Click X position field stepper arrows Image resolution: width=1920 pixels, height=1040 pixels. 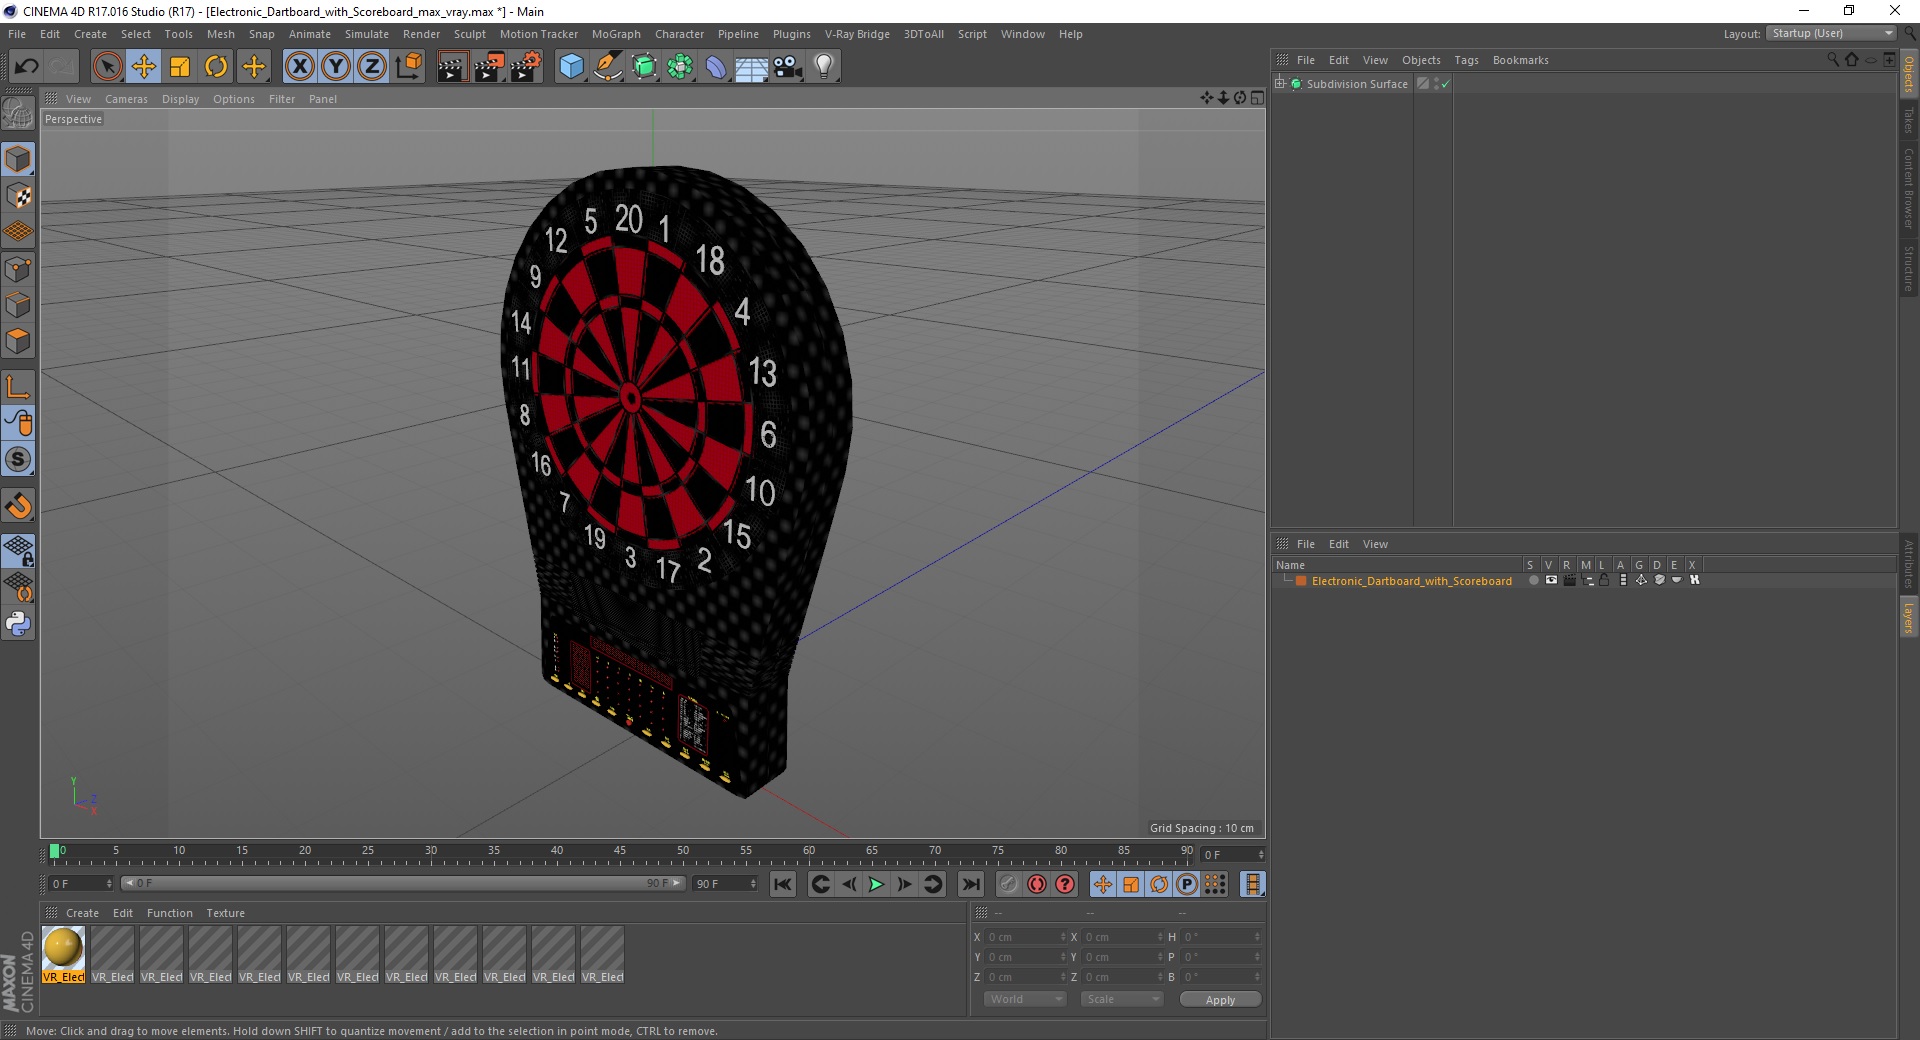pos(1063,937)
